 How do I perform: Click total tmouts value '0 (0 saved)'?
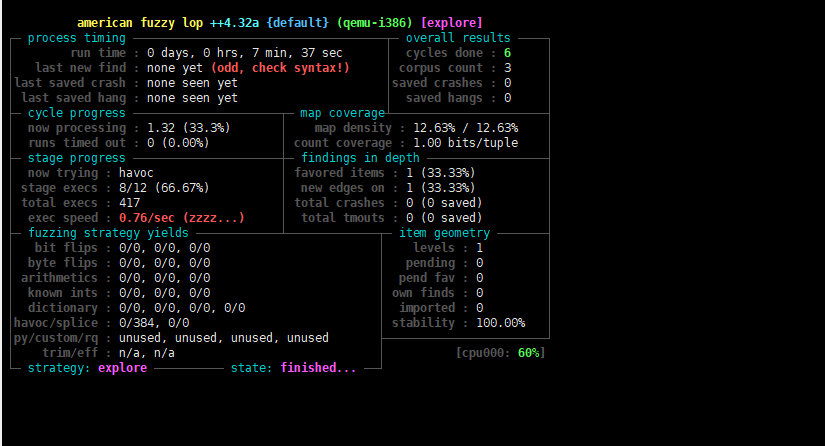pos(444,218)
